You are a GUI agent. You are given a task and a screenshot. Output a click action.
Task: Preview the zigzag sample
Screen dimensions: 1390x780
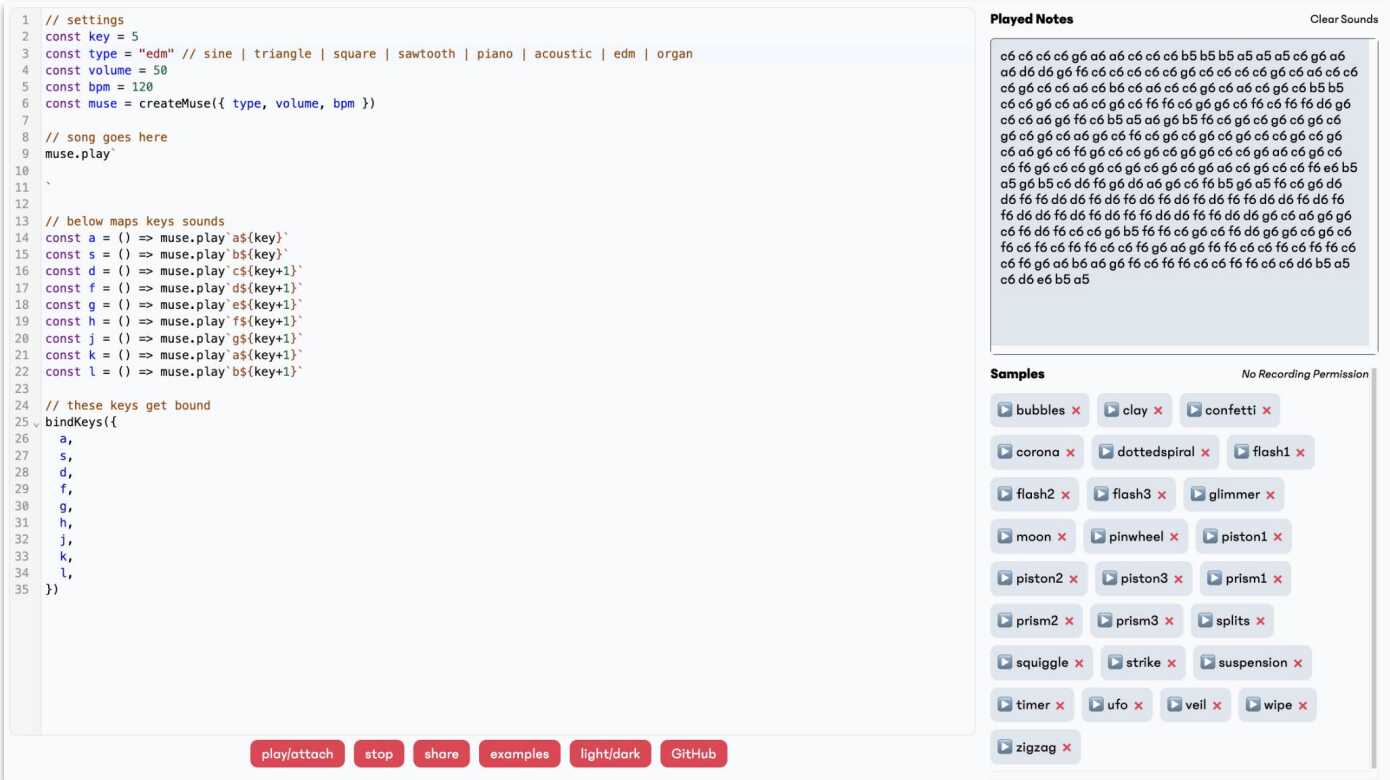coord(1005,747)
